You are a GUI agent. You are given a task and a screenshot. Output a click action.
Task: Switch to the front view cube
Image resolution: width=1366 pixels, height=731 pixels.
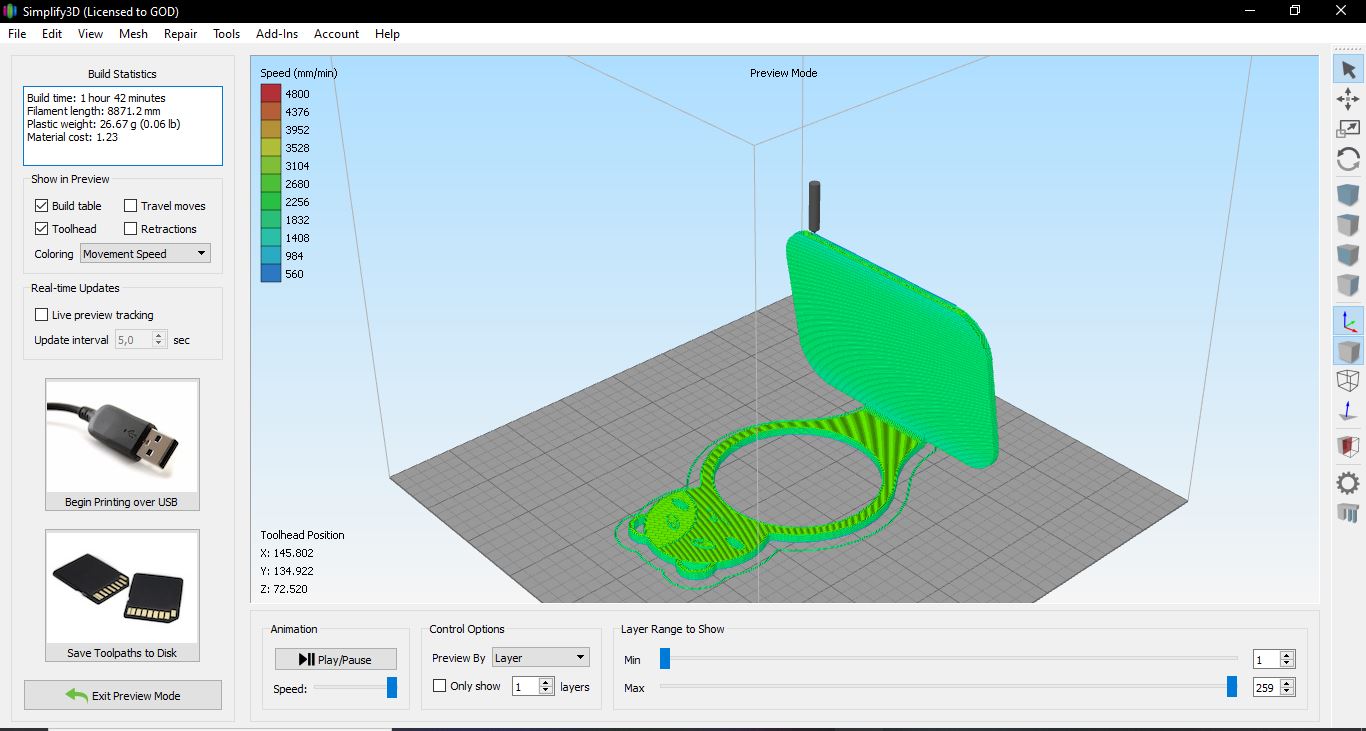(1348, 255)
